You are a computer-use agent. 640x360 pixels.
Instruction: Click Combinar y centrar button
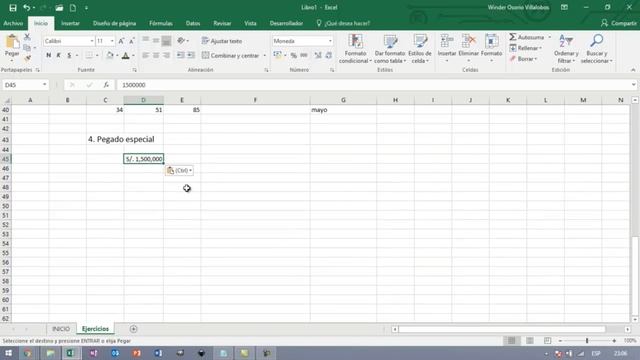[x=231, y=55]
